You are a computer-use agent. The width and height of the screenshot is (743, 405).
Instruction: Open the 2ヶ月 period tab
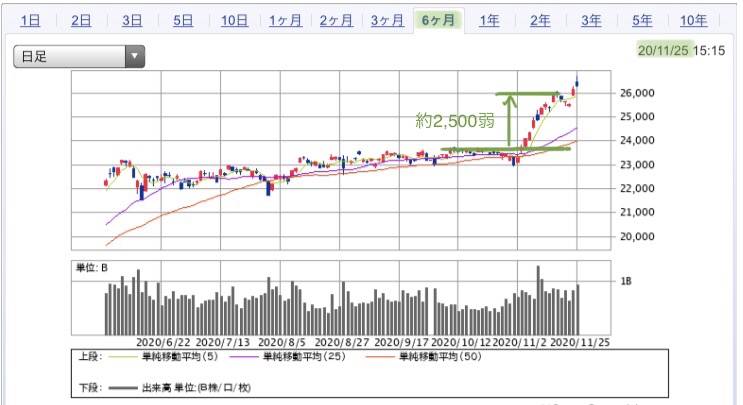pyautogui.click(x=336, y=20)
